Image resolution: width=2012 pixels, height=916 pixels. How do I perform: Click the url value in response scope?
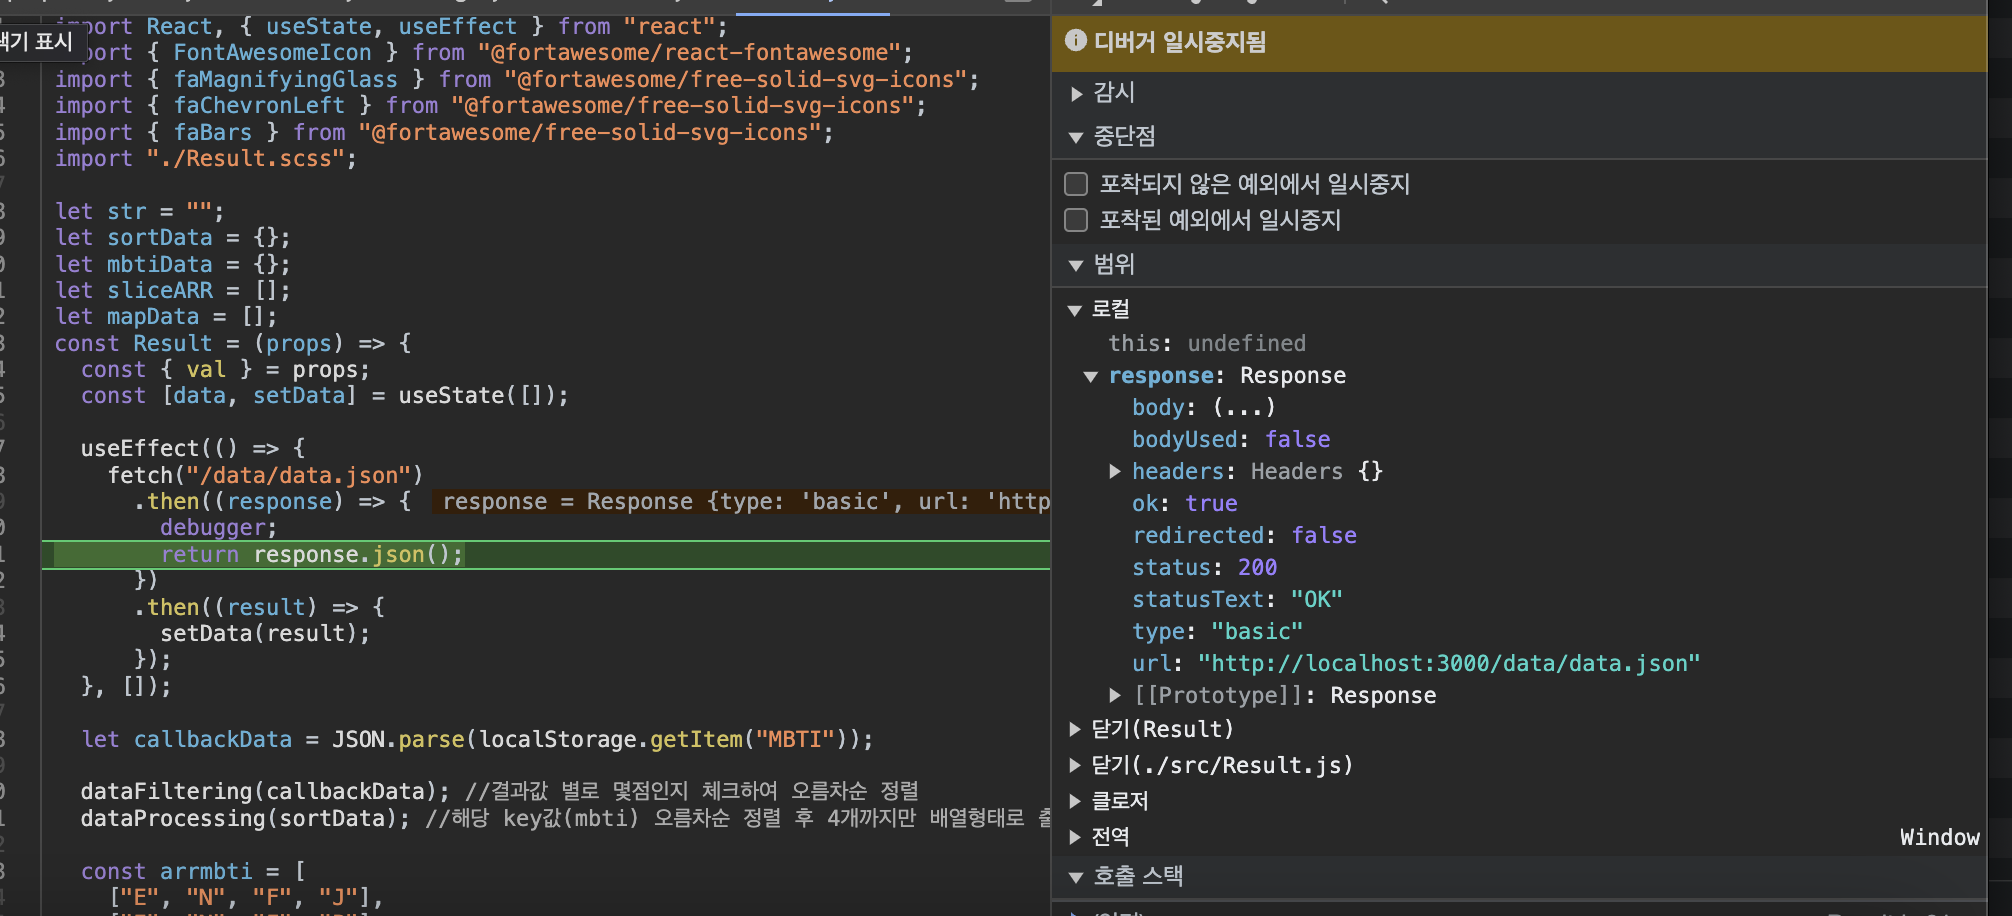(x=1448, y=664)
